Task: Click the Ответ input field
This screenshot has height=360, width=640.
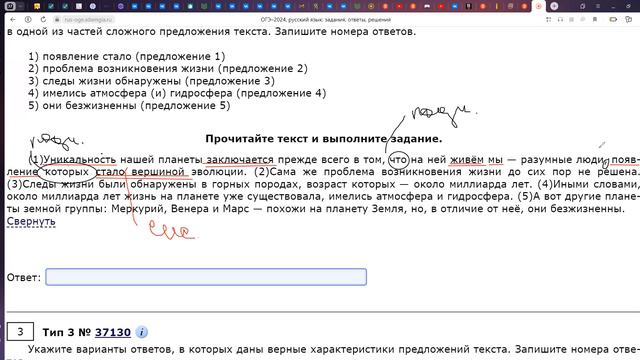Action: pos(206,277)
